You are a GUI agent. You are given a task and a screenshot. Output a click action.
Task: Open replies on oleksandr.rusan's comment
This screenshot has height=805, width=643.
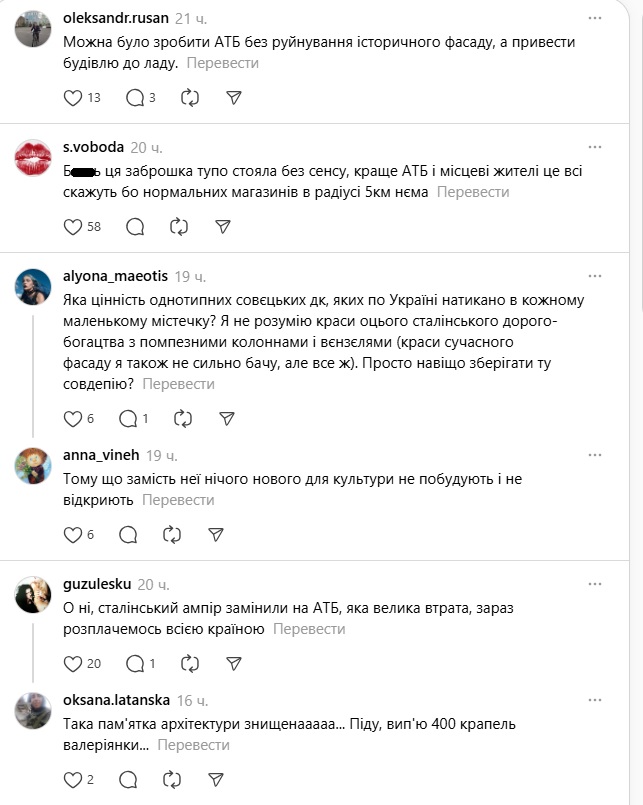point(135,98)
